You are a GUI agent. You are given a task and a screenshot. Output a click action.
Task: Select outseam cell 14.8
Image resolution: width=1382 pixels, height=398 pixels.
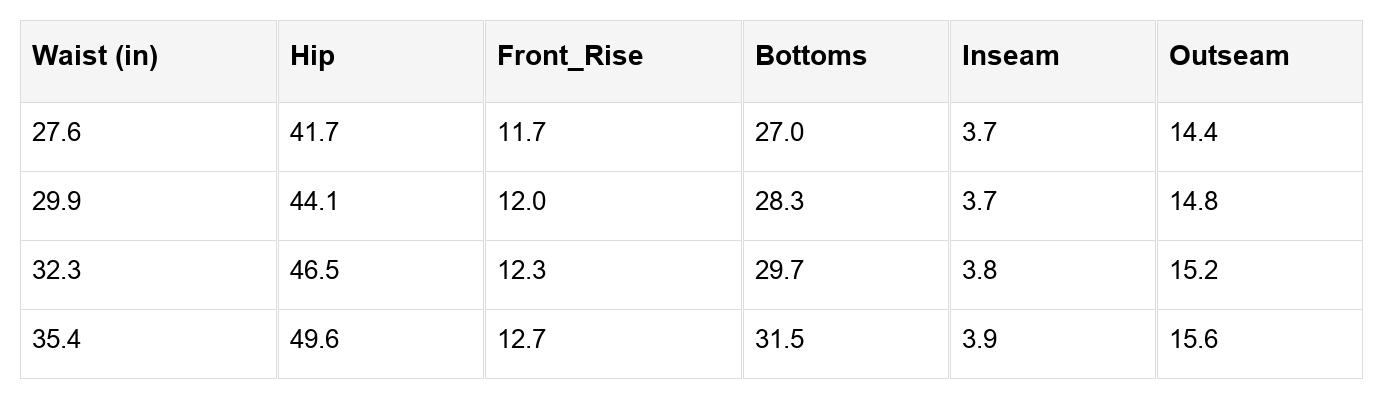click(x=1260, y=206)
